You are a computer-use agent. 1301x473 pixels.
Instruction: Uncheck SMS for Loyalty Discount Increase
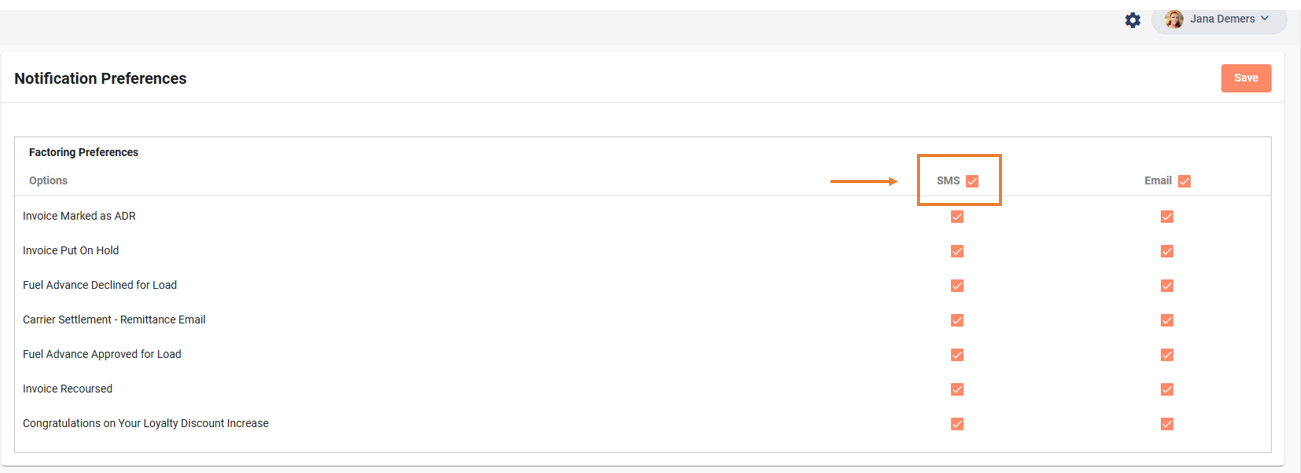click(x=957, y=423)
